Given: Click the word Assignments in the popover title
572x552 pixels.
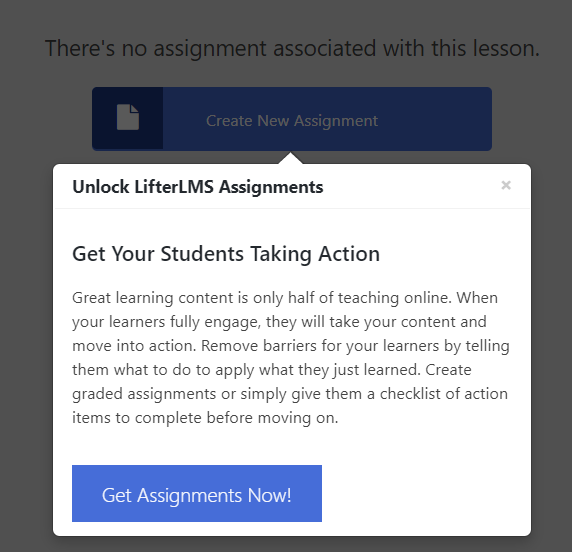Looking at the screenshot, I should (x=271, y=188).
